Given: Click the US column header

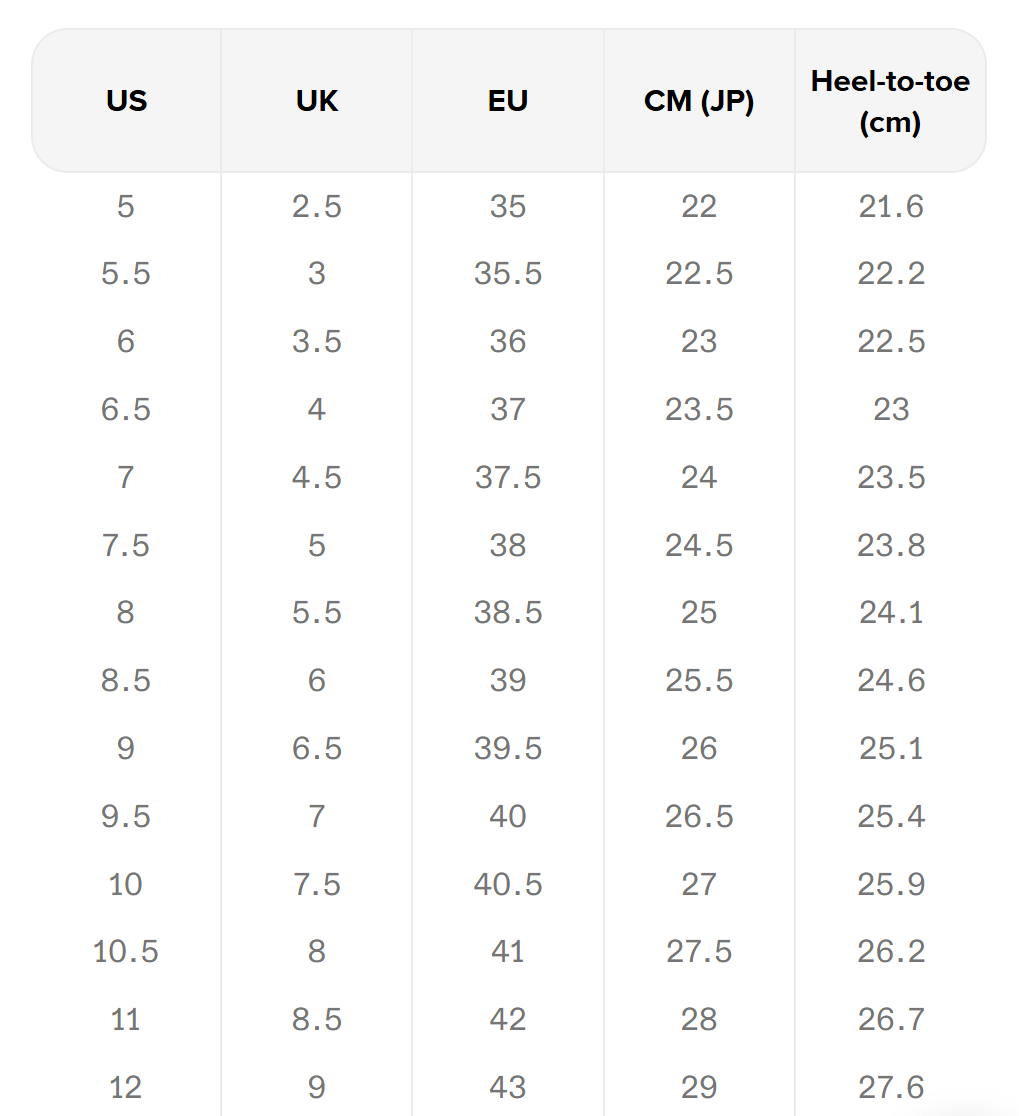Looking at the screenshot, I should (x=126, y=101).
